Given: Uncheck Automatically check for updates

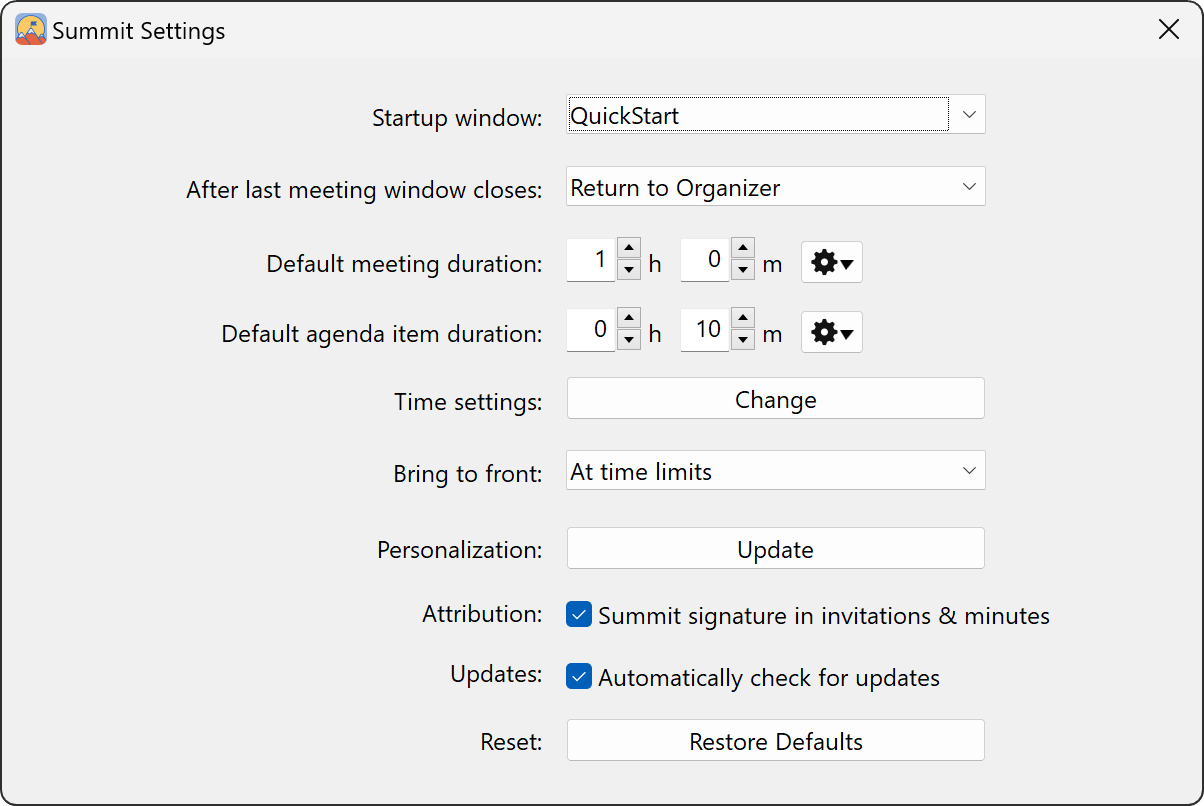Looking at the screenshot, I should (x=579, y=677).
